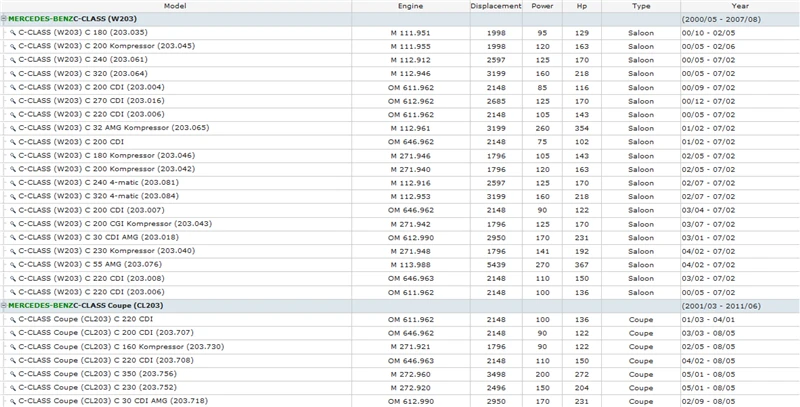
Task: Click magnifier icon for C 200 Kompressor (203.045)
Action: (x=13, y=46)
